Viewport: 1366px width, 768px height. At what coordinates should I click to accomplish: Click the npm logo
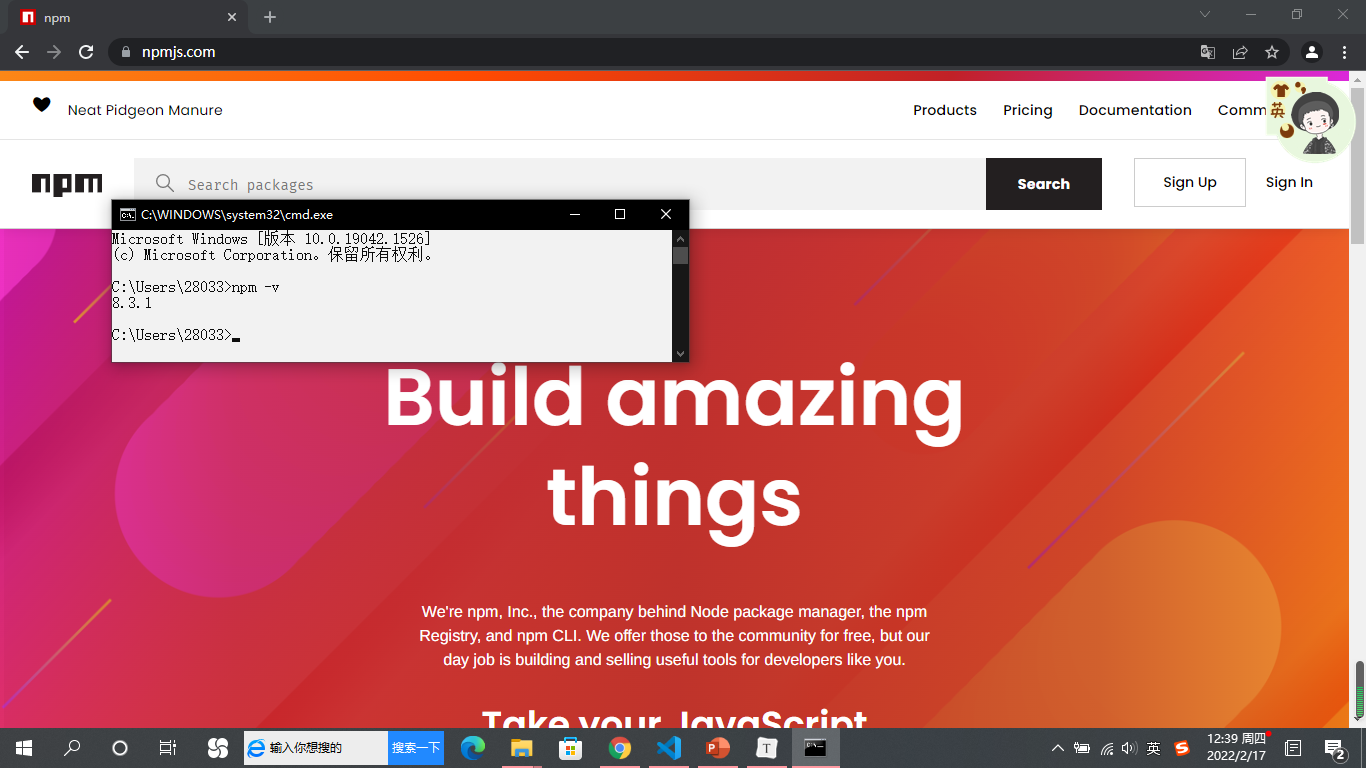67,184
